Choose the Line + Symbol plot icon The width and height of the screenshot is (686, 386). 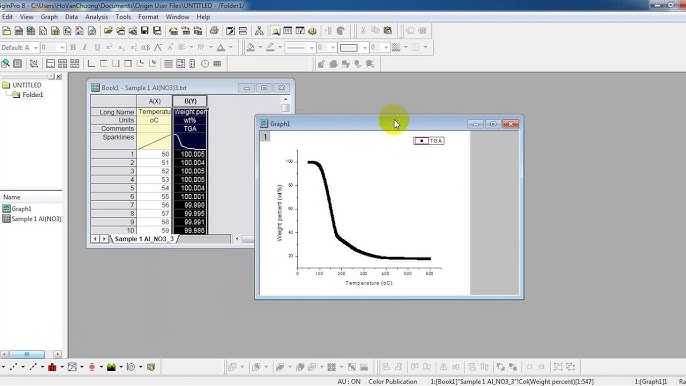[x=33, y=367]
